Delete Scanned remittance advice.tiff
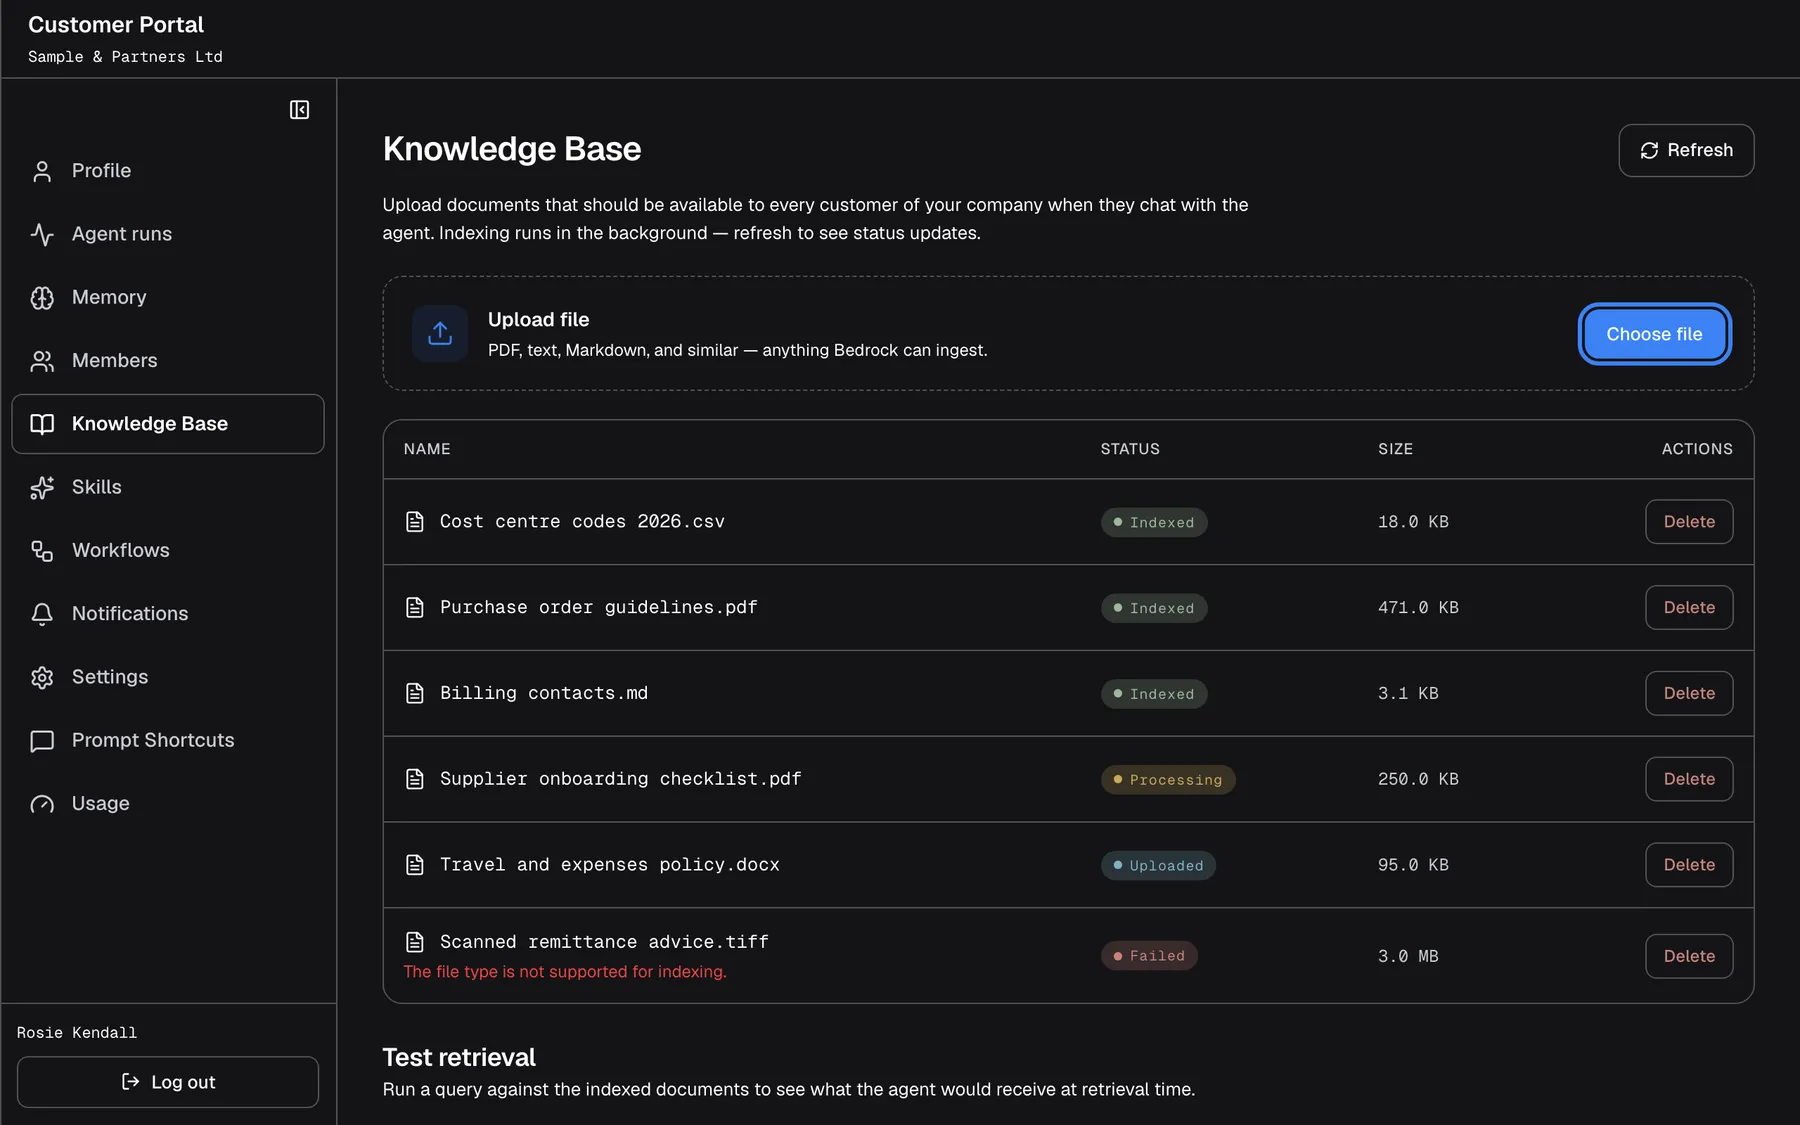This screenshot has height=1125, width=1800. [1689, 956]
